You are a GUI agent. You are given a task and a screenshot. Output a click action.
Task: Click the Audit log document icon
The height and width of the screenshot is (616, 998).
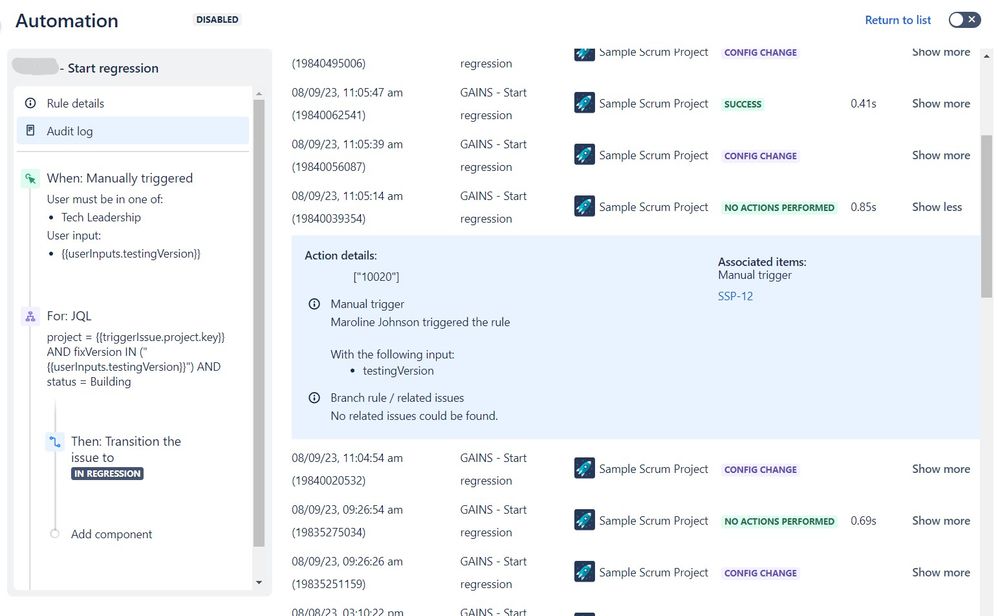(x=30, y=130)
